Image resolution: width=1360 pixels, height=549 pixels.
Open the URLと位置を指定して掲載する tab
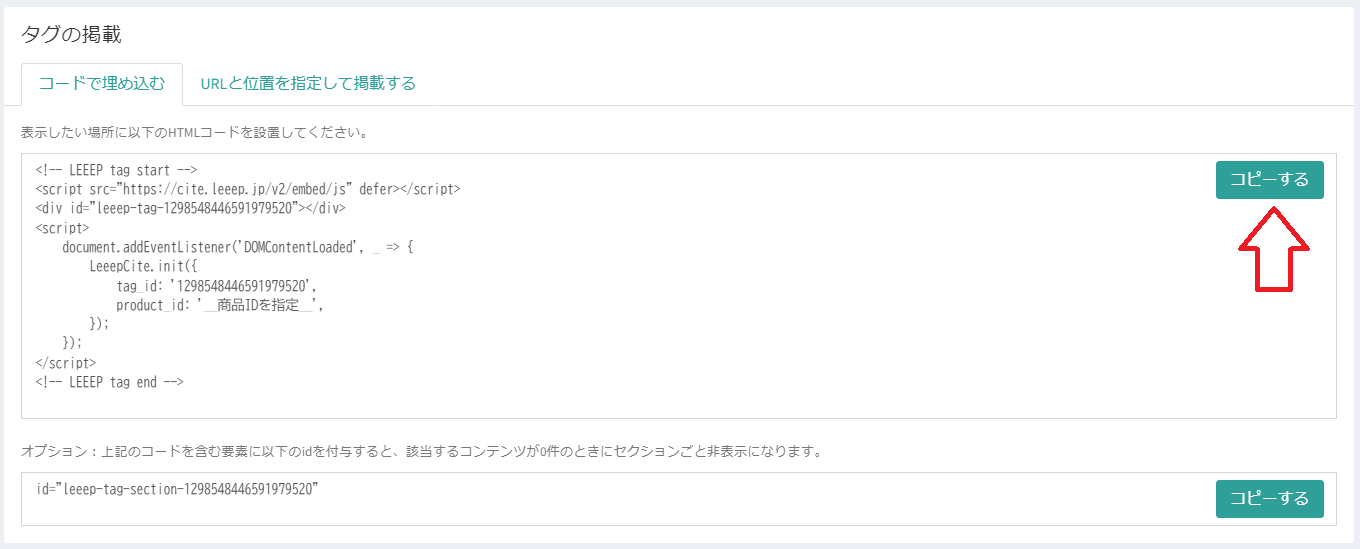(x=308, y=84)
